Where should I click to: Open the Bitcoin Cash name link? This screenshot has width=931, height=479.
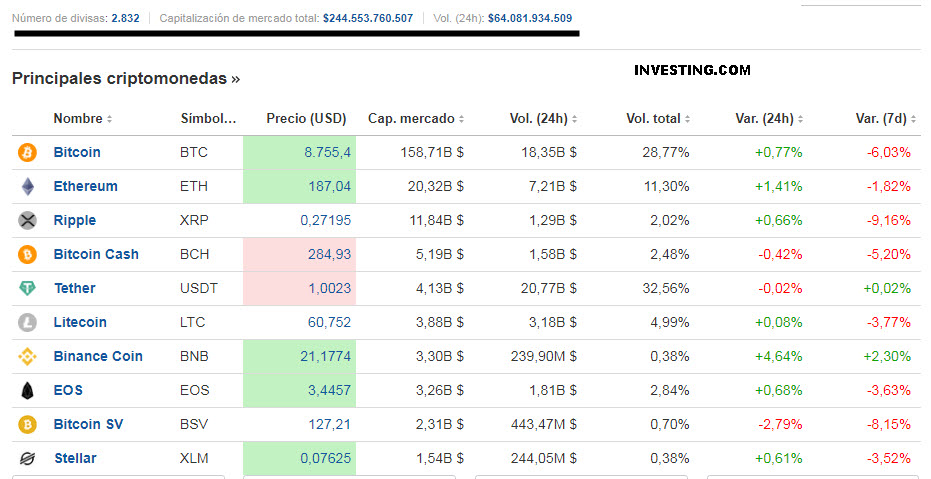pyautogui.click(x=96, y=255)
